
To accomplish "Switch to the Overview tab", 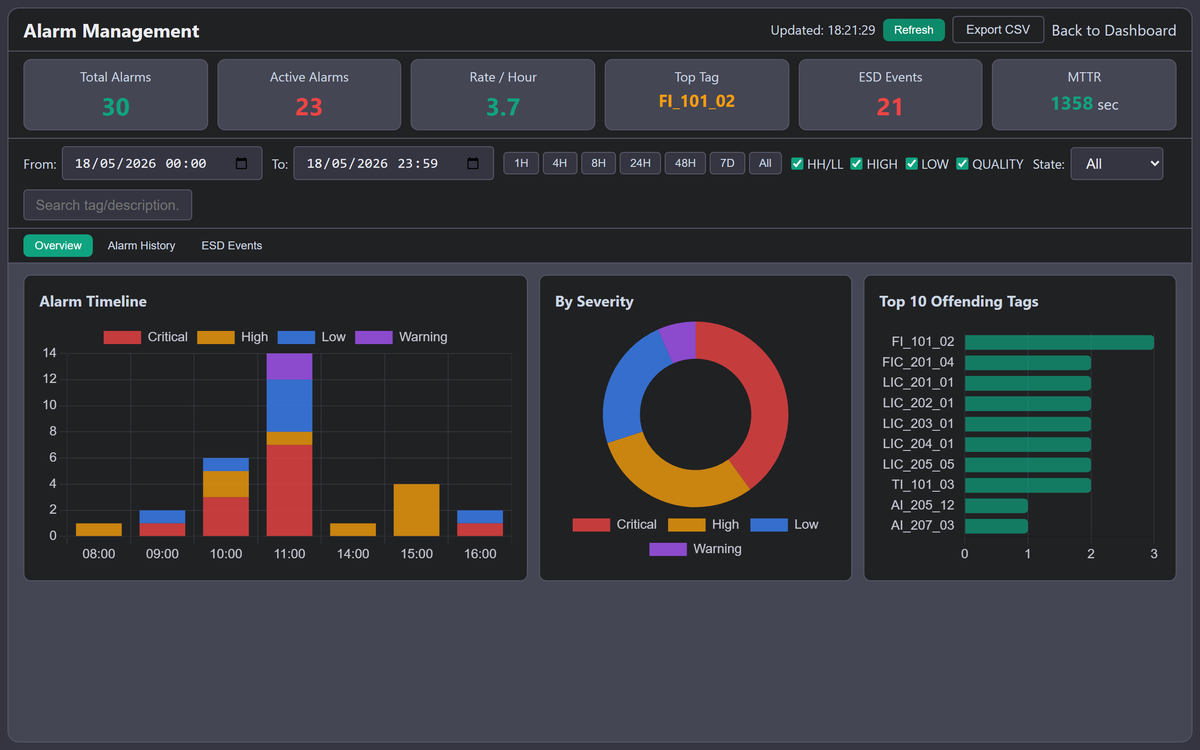I will coord(58,245).
